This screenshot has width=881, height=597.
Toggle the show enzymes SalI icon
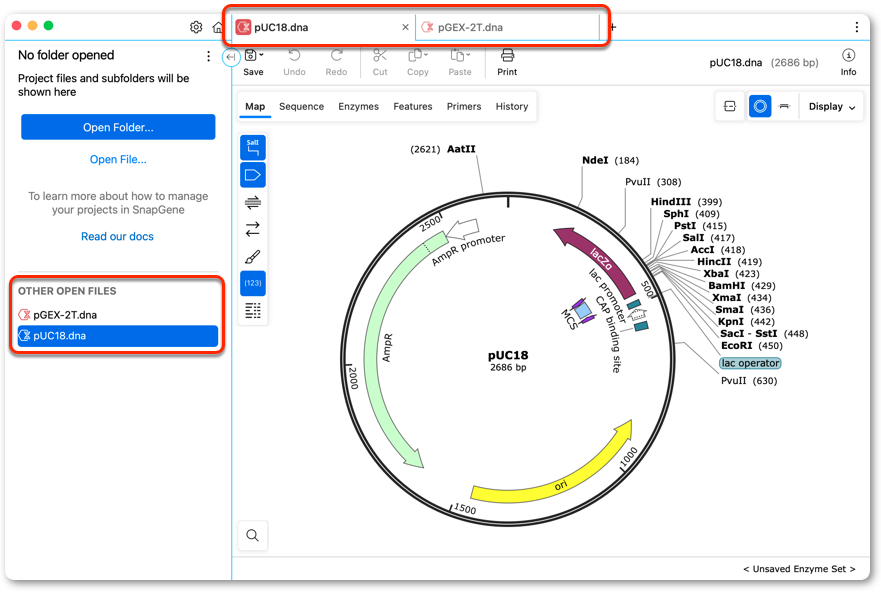click(252, 148)
